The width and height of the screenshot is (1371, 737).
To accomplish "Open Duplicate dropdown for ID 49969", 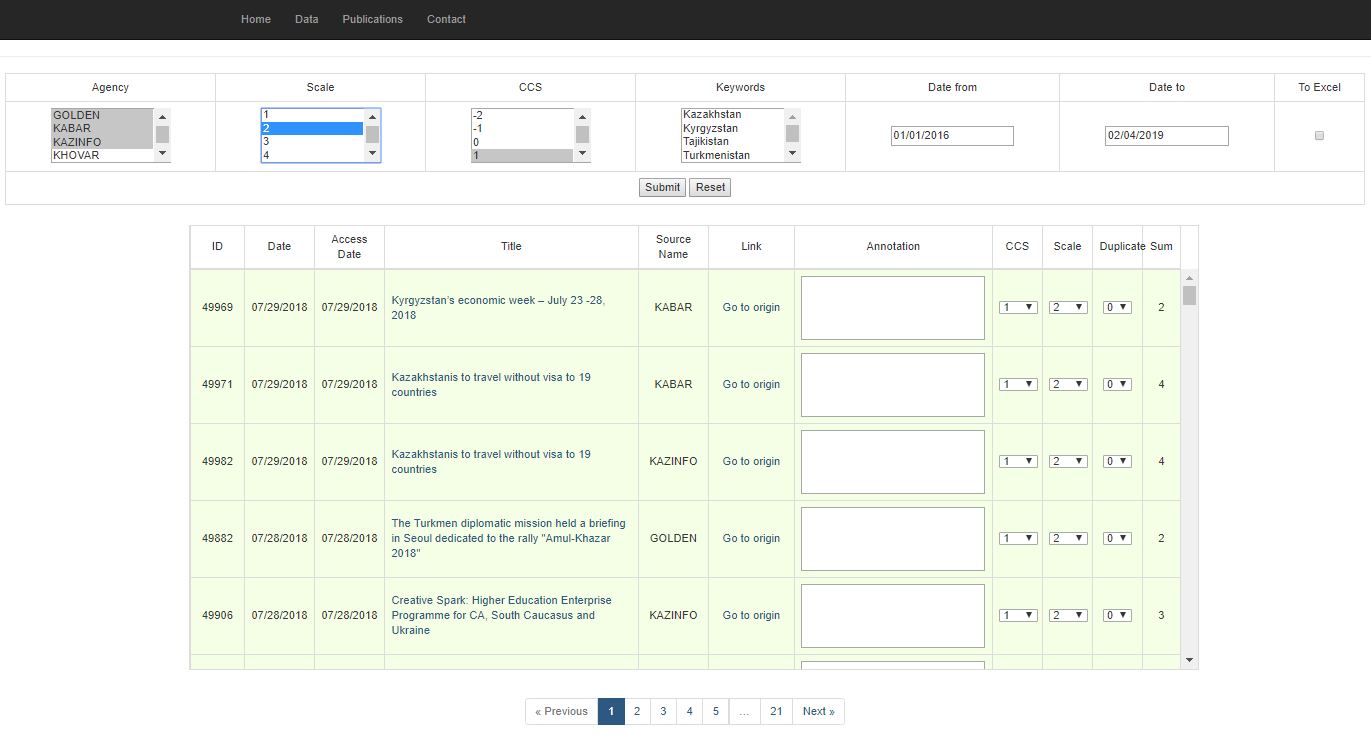I will (1117, 307).
